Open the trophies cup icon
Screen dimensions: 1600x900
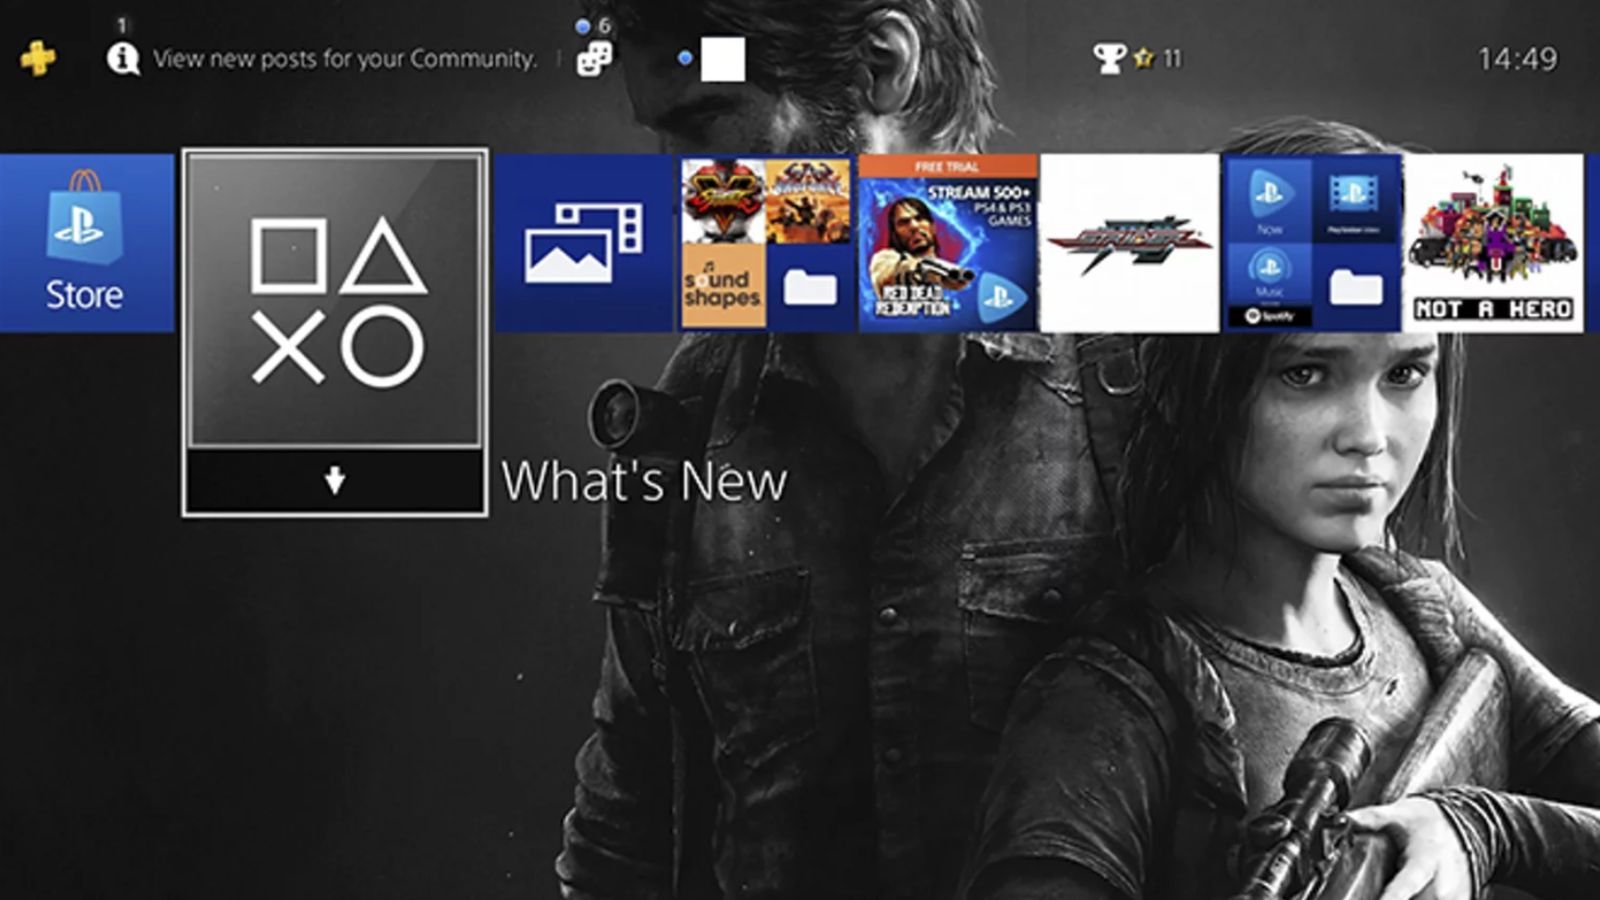(1109, 59)
